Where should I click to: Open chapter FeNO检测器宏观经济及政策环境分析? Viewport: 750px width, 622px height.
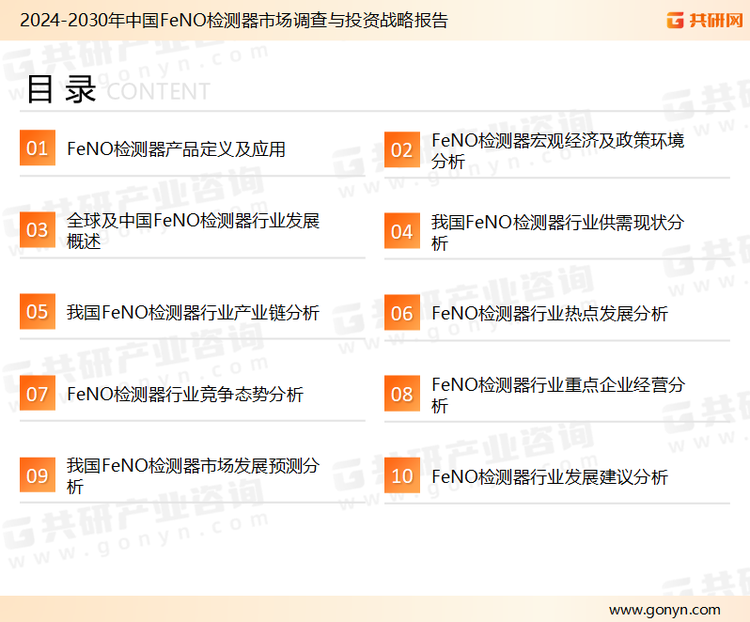[558, 150]
